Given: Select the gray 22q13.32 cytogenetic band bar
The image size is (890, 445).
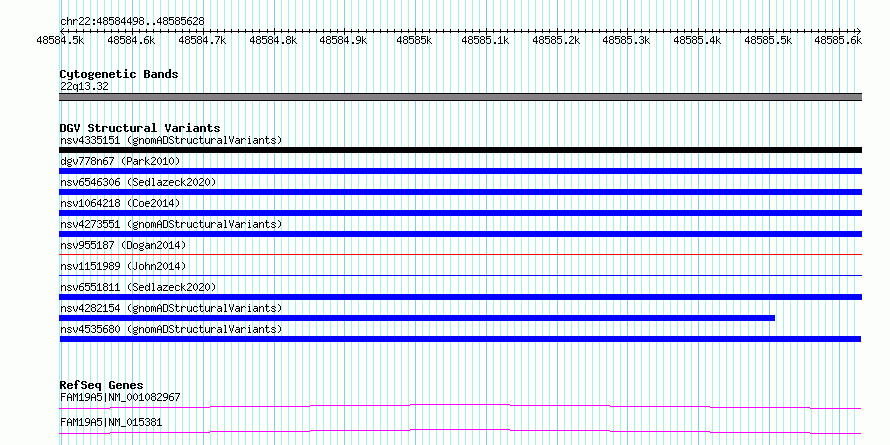Looking at the screenshot, I should [461, 97].
